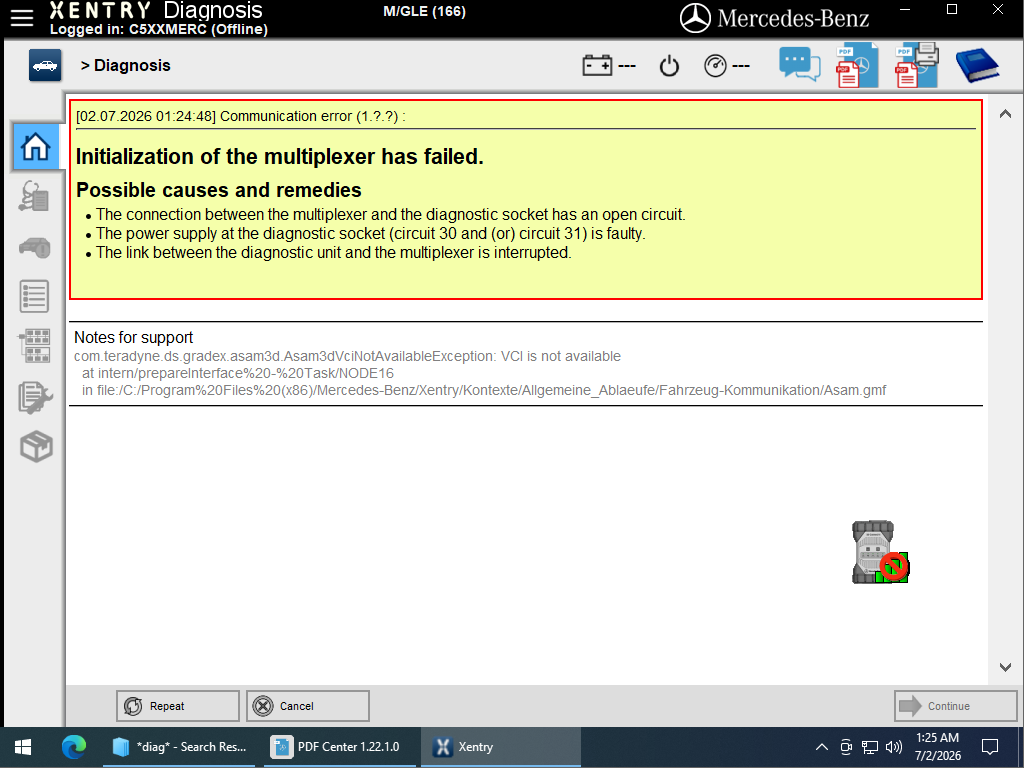
Task: Select 'Initialization of the multiplexer has failed.' heading
Action: [x=280, y=157]
